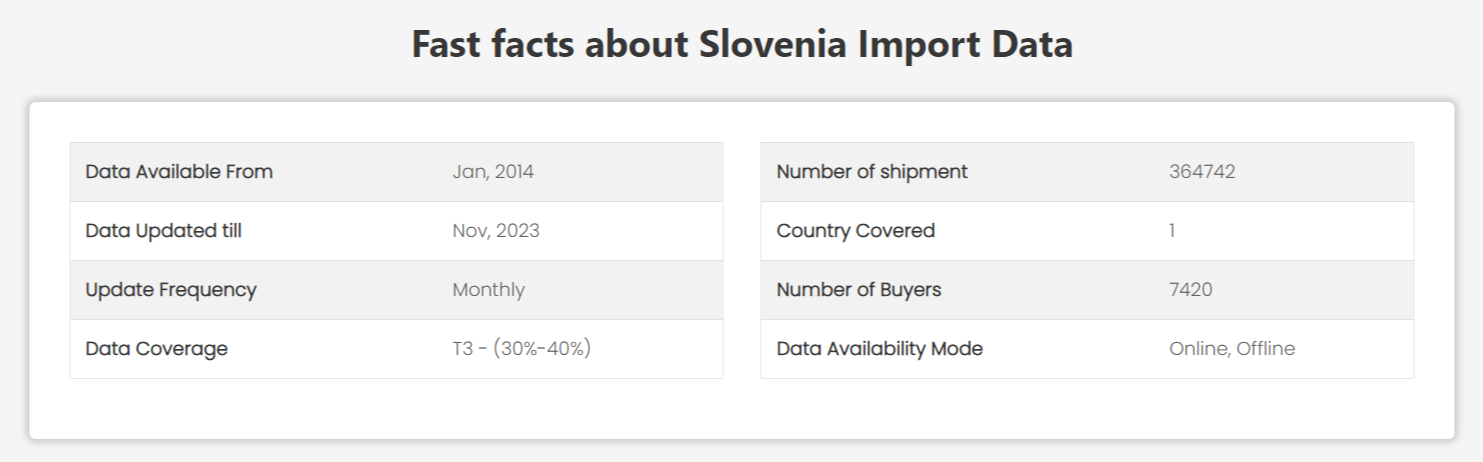
Task: Click the 'Fast facts about Slovenia Import Data' heading
Action: click(742, 45)
